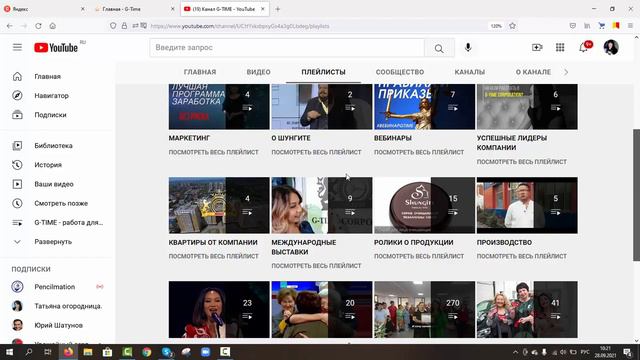The image size is (640, 360).
Task: Open the Юрий Шатунов subscription
Action: click(x=58, y=325)
